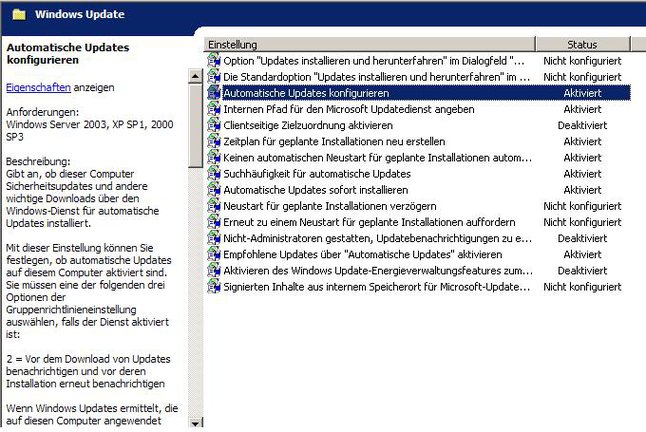Click icon next to Empfohlene Updates über
The height and width of the screenshot is (432, 646).
(x=214, y=254)
